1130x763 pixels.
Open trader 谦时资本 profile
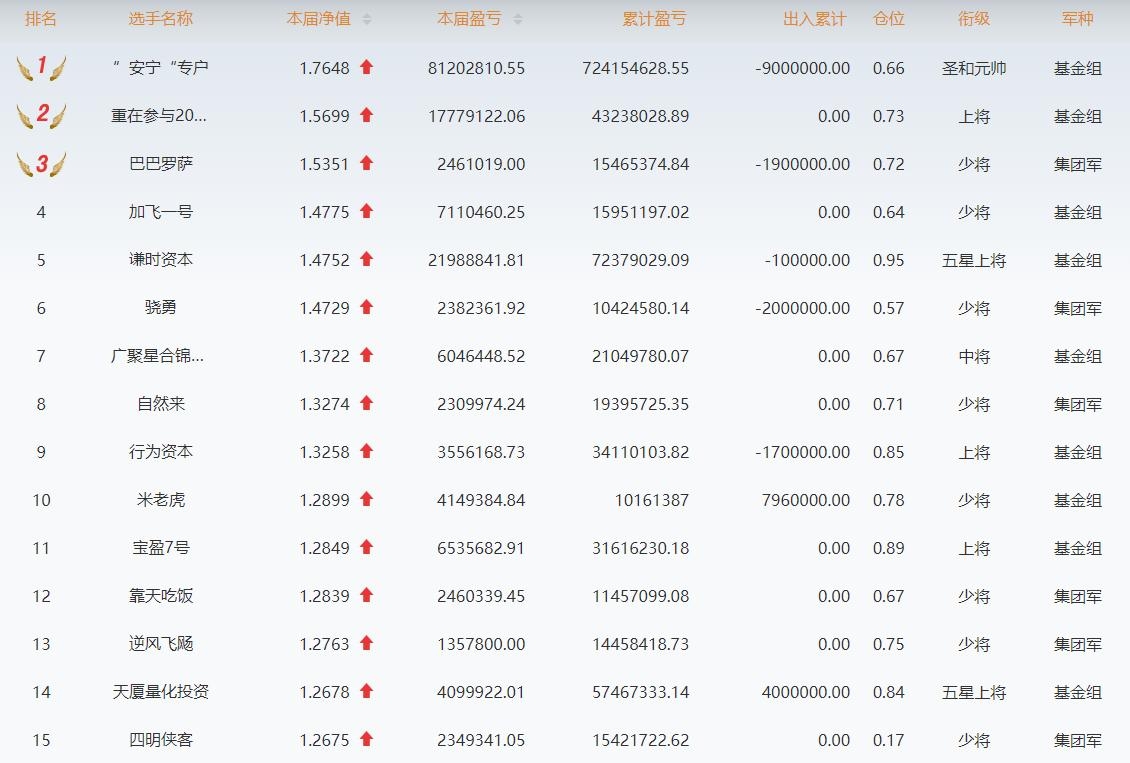160,260
